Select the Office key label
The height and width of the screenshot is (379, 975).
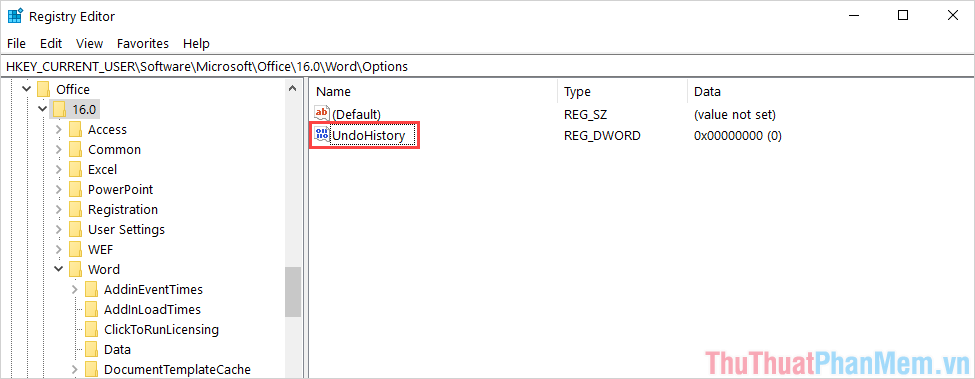pyautogui.click(x=73, y=89)
